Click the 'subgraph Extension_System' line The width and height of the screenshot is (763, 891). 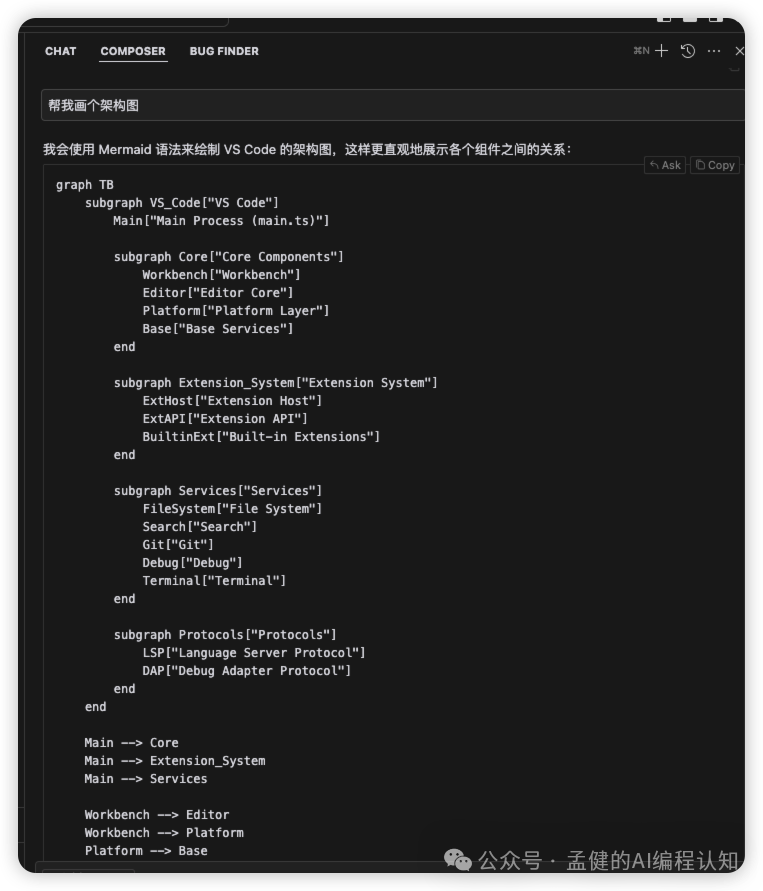(x=276, y=383)
